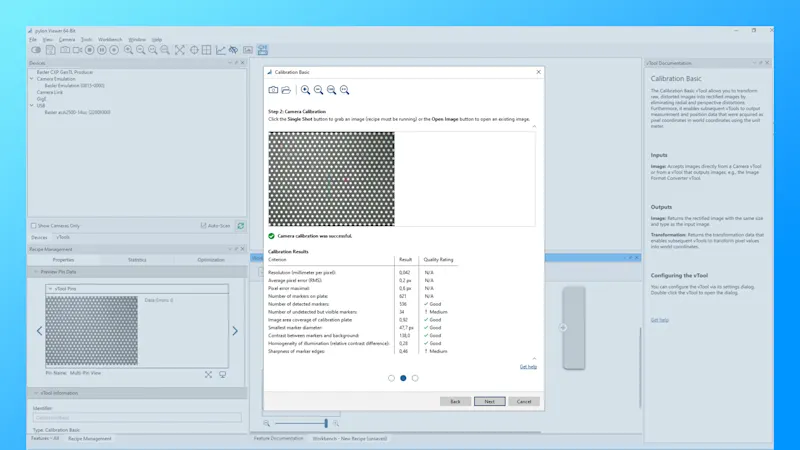Click fourth zoom magnifier in main toolbar

click(x=165, y=50)
